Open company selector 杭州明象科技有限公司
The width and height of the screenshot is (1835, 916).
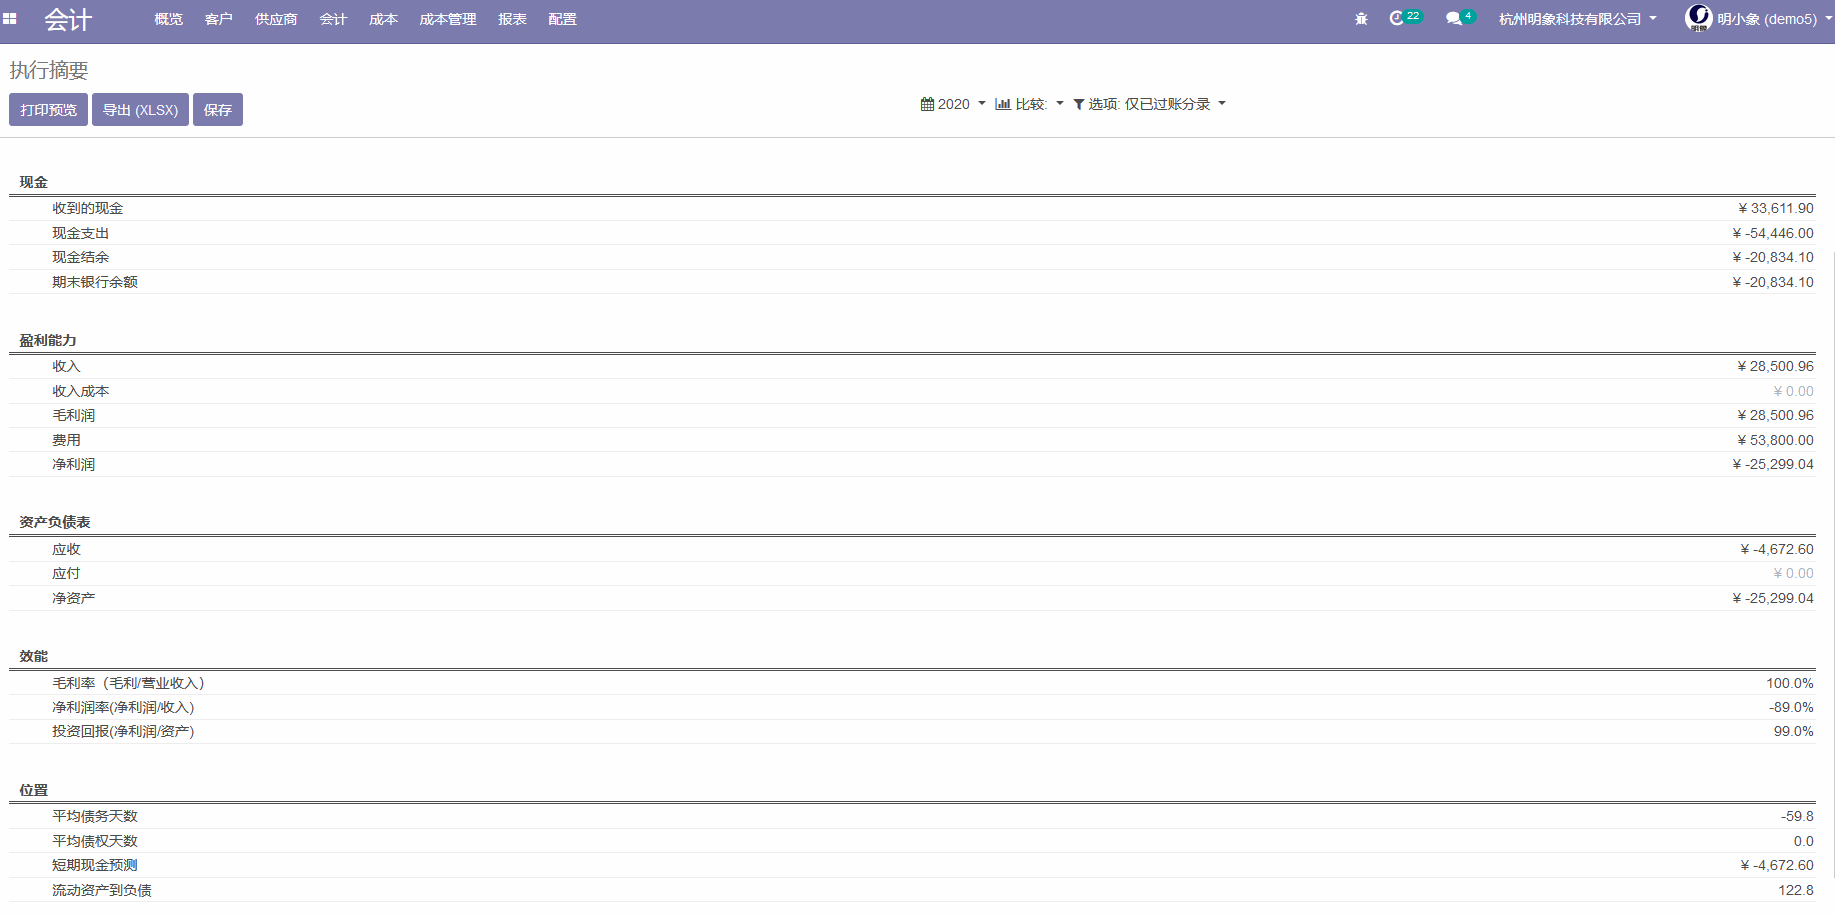coord(1577,19)
